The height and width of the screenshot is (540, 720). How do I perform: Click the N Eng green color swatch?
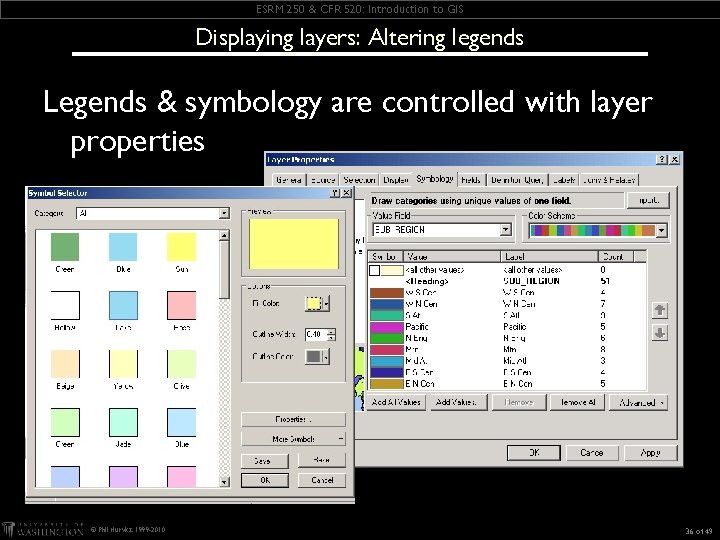click(x=387, y=338)
